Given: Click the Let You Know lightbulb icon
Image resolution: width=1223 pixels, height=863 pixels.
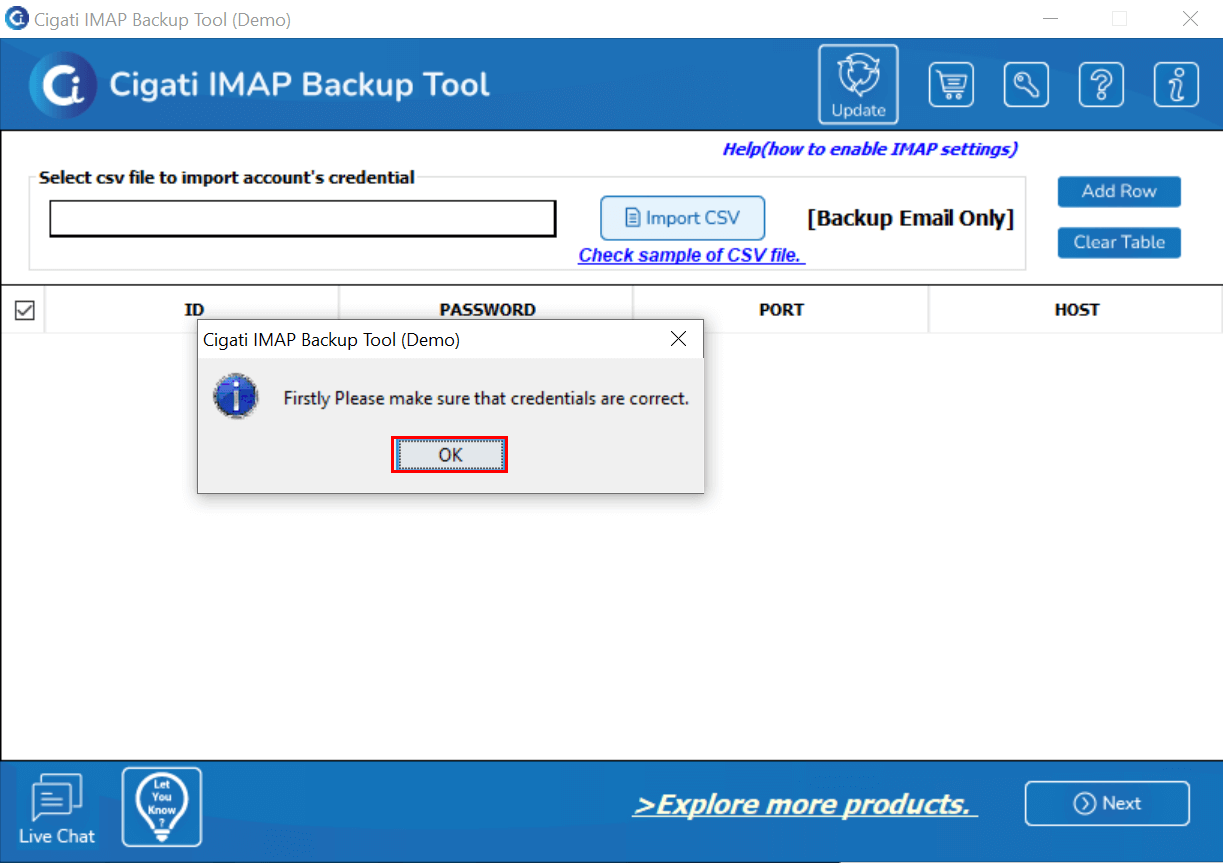Looking at the screenshot, I should point(162,807).
